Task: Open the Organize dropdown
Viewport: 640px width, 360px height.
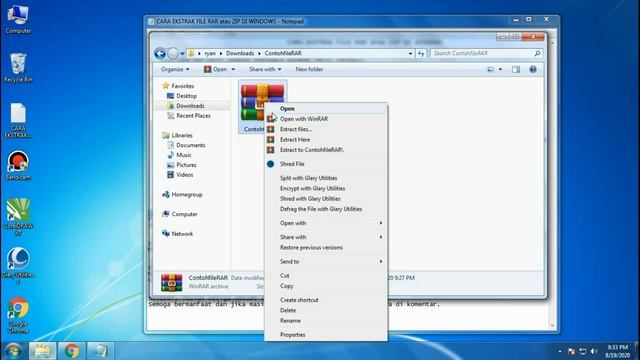Action: (175, 69)
